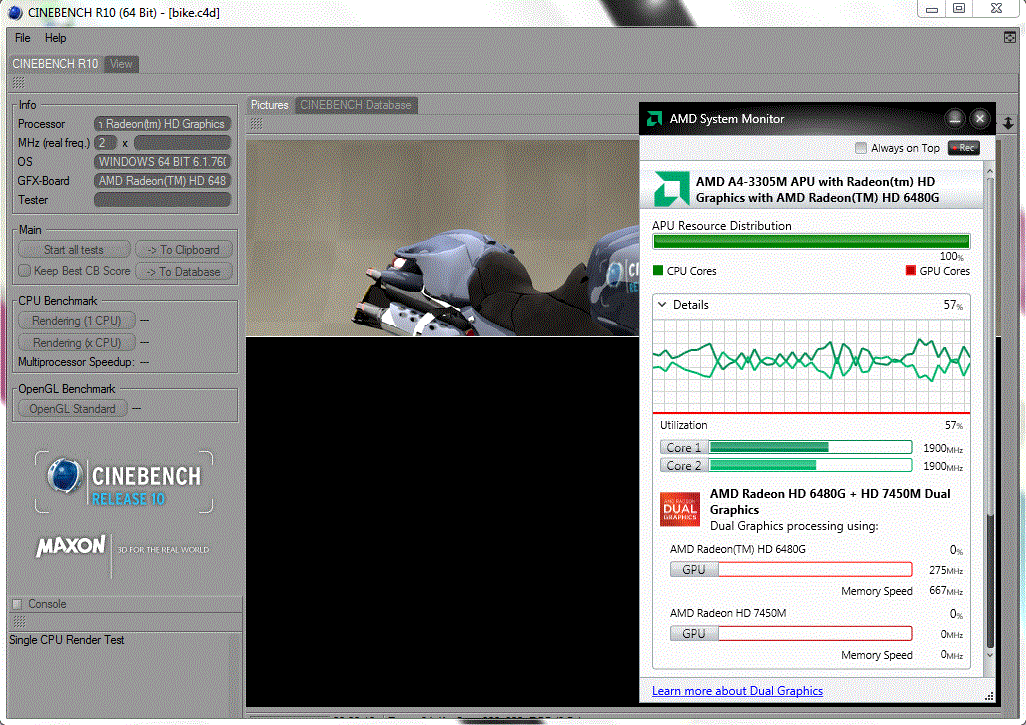Viewport: 1026px width, 725px height.
Task: Click the To Clipboard button
Action: (184, 250)
